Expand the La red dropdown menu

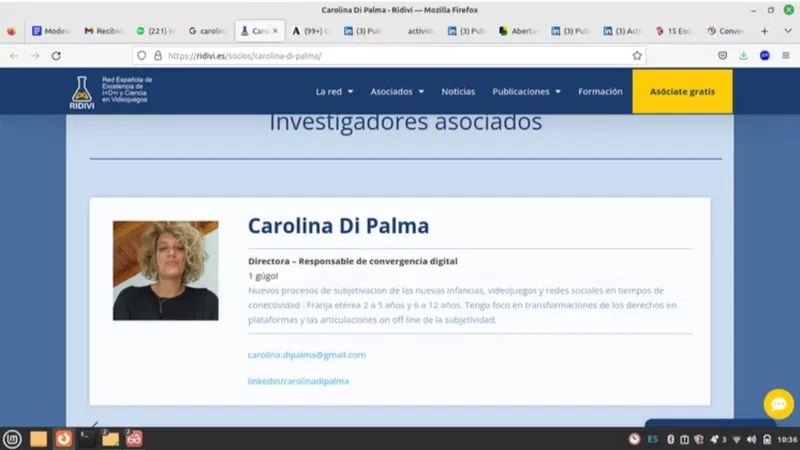pyautogui.click(x=335, y=91)
